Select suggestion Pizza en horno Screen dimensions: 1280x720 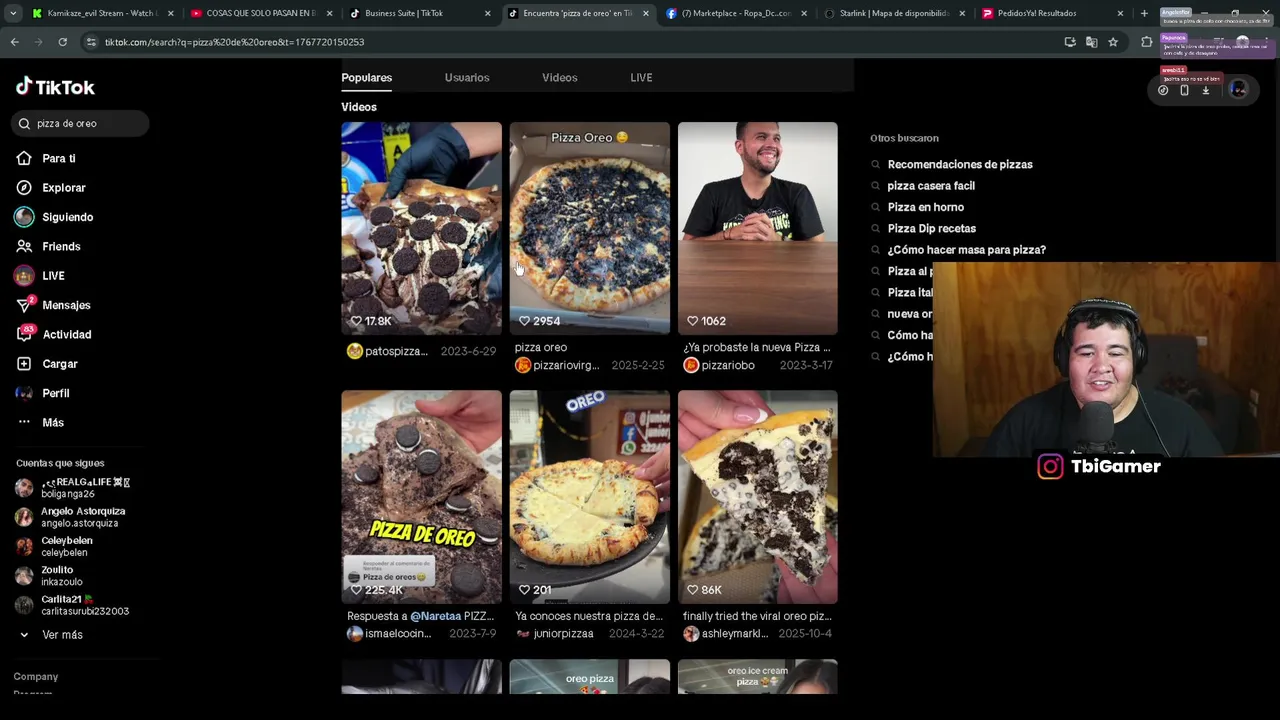coord(926,207)
